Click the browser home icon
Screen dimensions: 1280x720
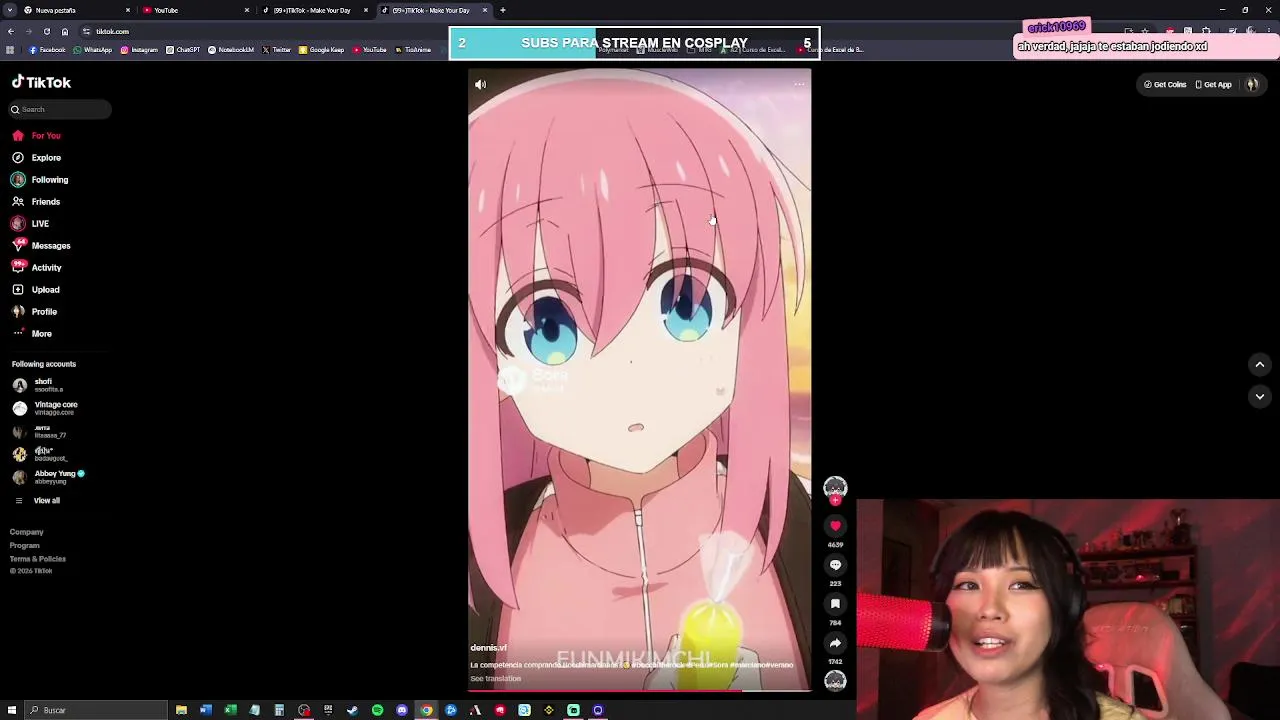pos(65,32)
